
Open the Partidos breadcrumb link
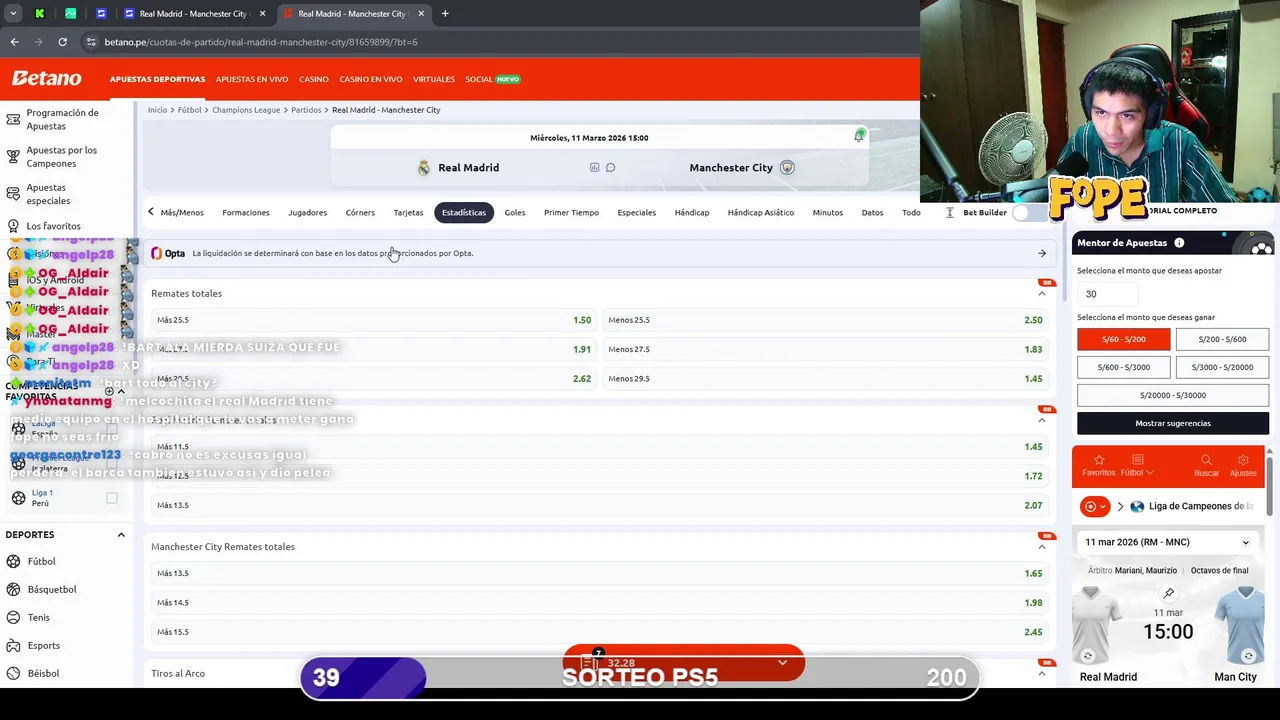[306, 110]
